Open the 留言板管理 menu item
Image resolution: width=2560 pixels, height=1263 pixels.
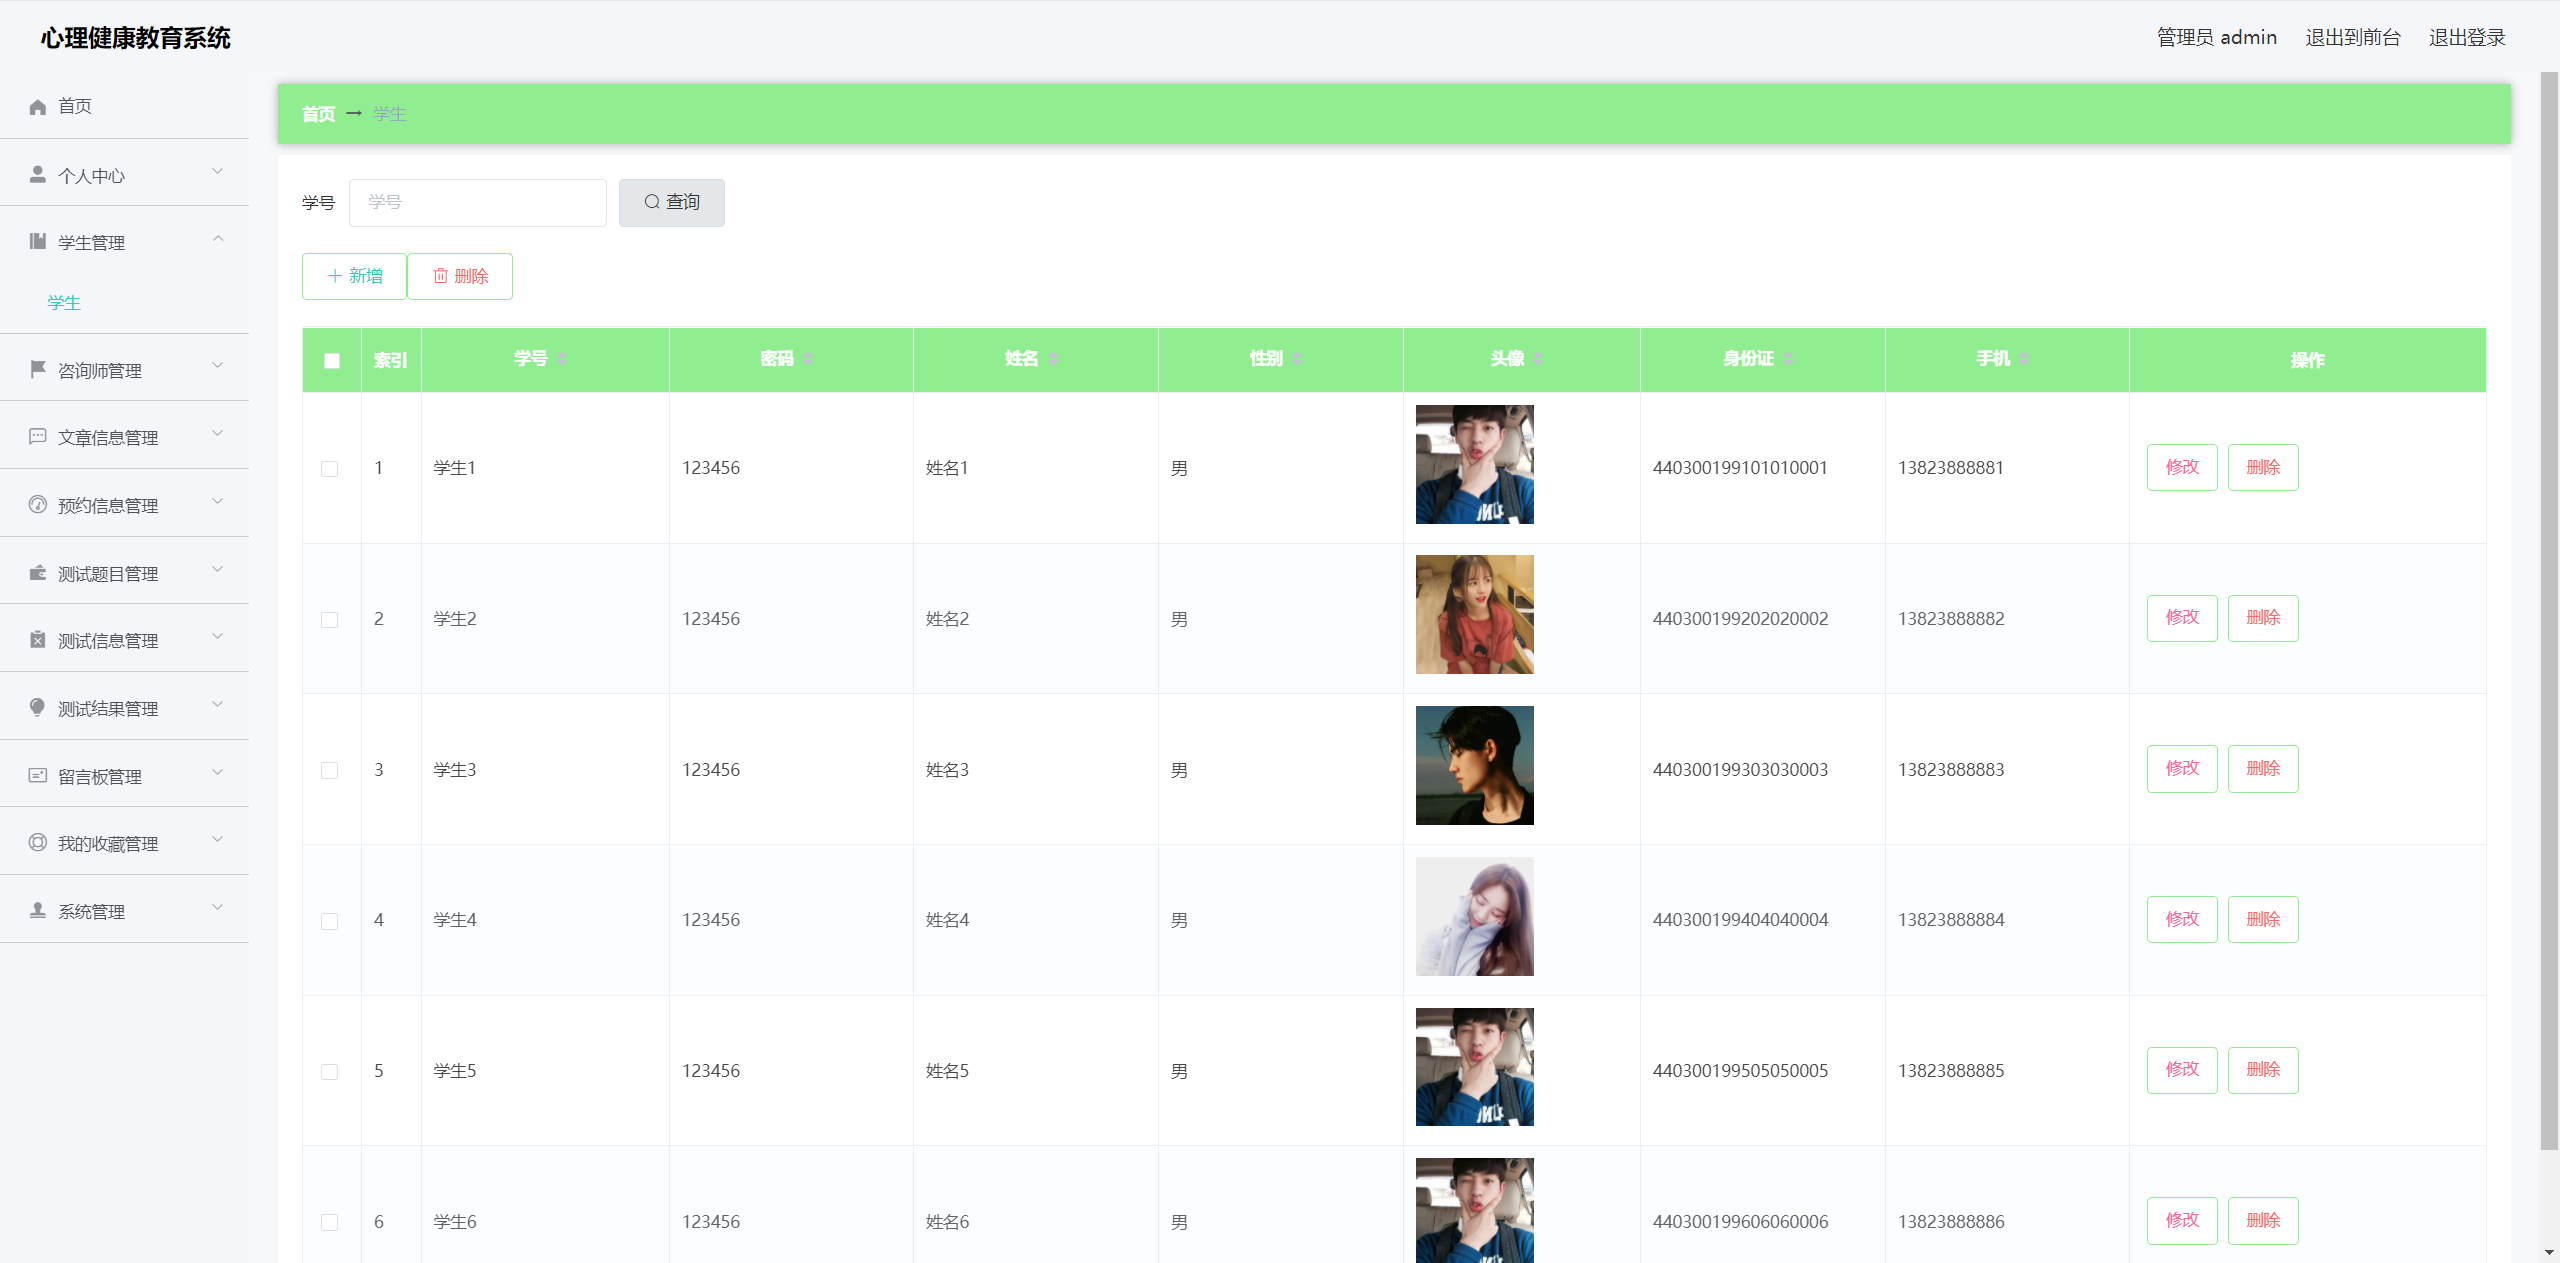(100, 777)
